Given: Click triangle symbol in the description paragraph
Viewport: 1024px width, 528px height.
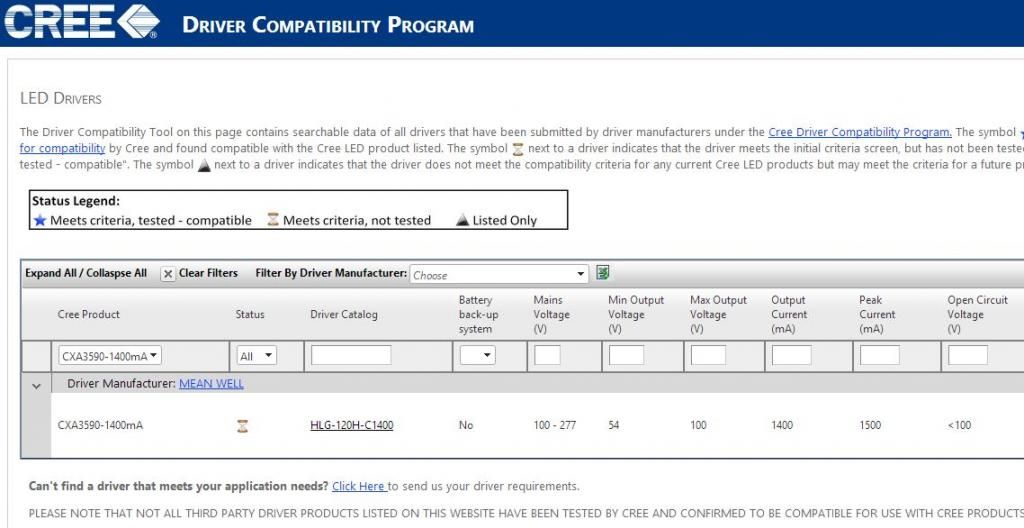Looking at the screenshot, I should [x=204, y=165].
